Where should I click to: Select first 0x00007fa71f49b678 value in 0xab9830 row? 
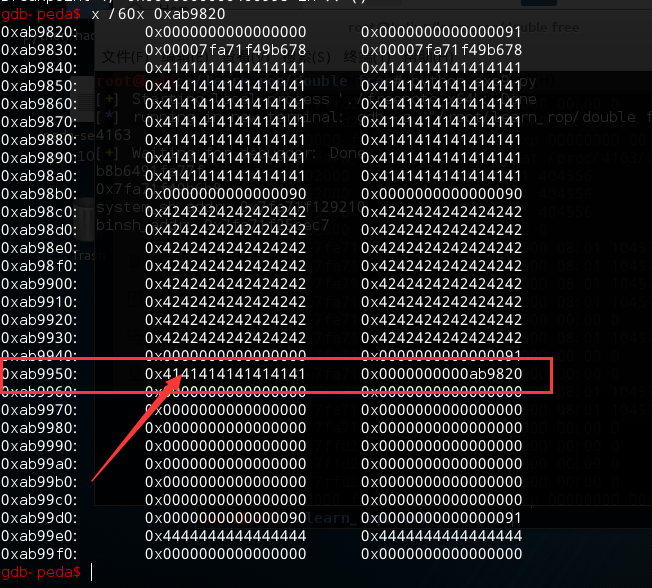coord(225,49)
